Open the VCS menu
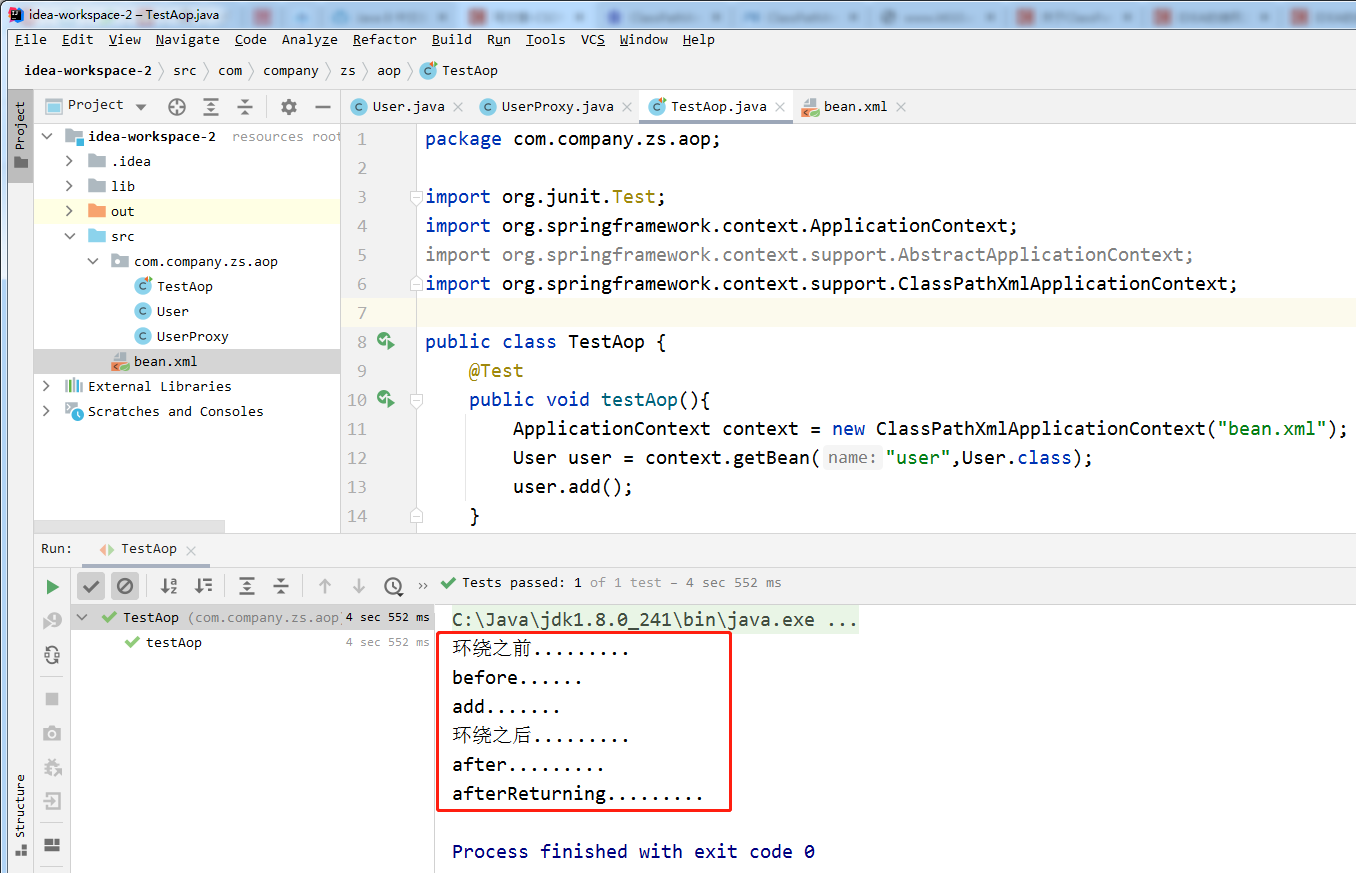The width and height of the screenshot is (1356, 873). pyautogui.click(x=593, y=40)
